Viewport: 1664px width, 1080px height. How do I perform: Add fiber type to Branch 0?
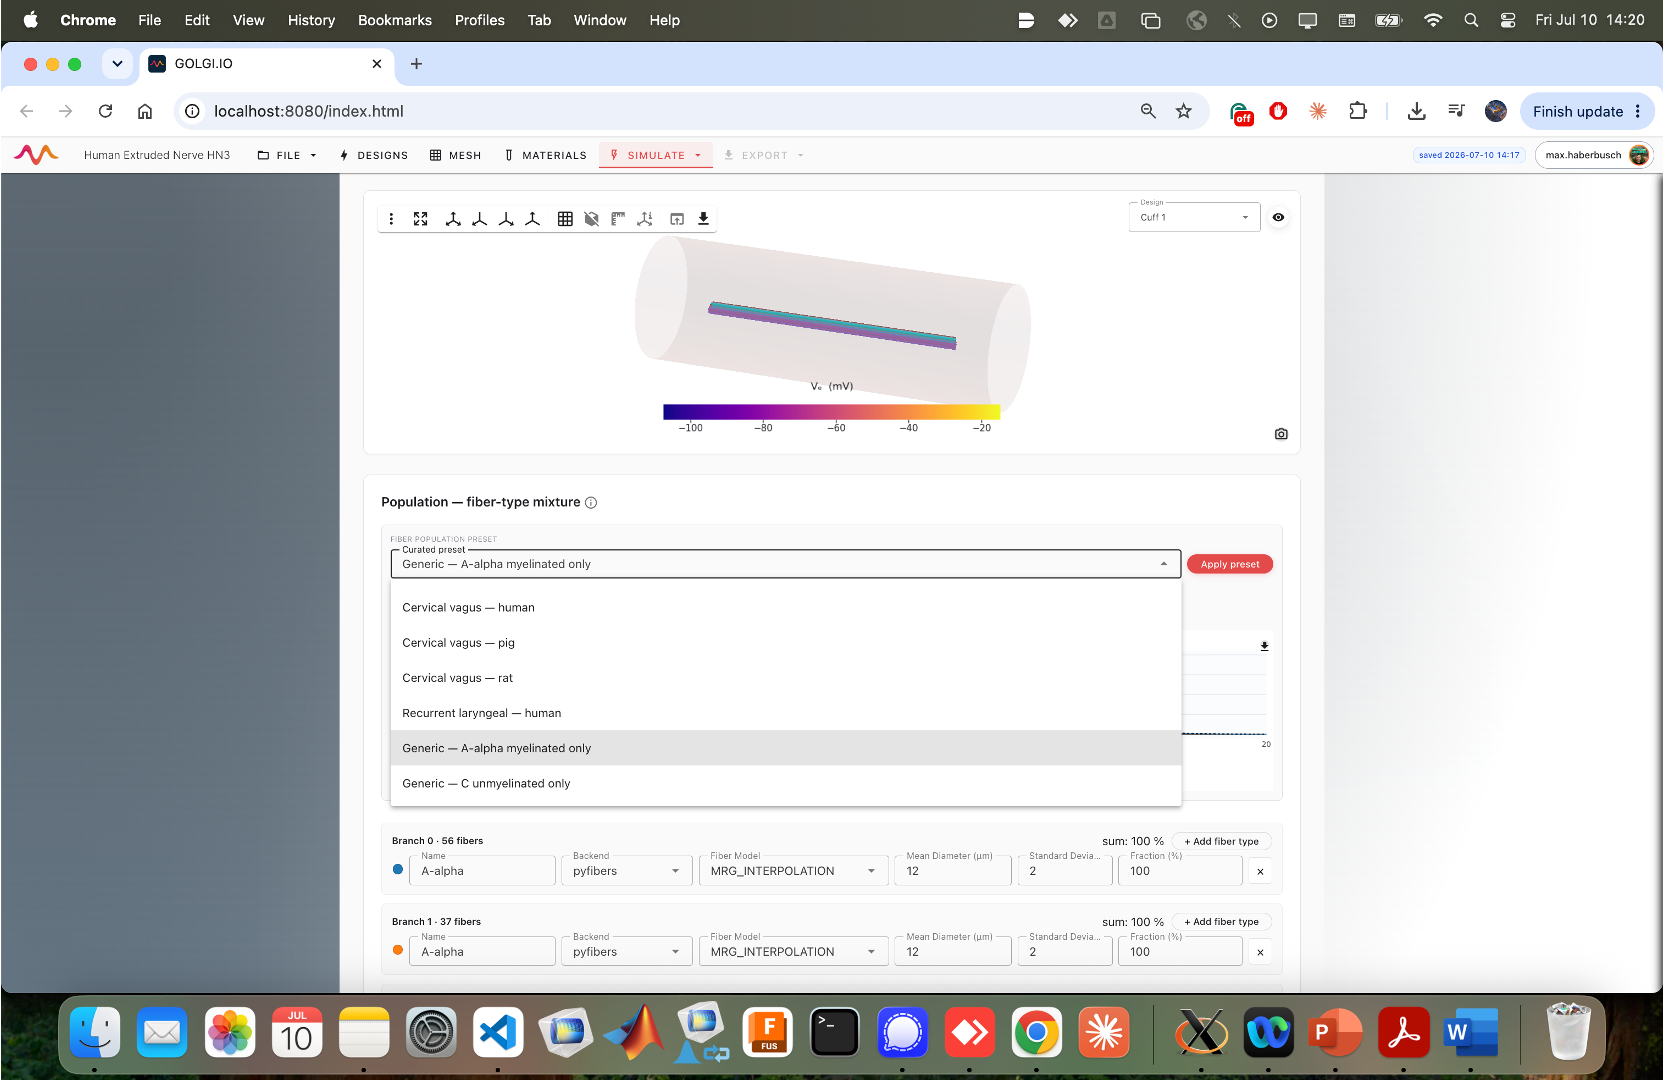point(1221,841)
